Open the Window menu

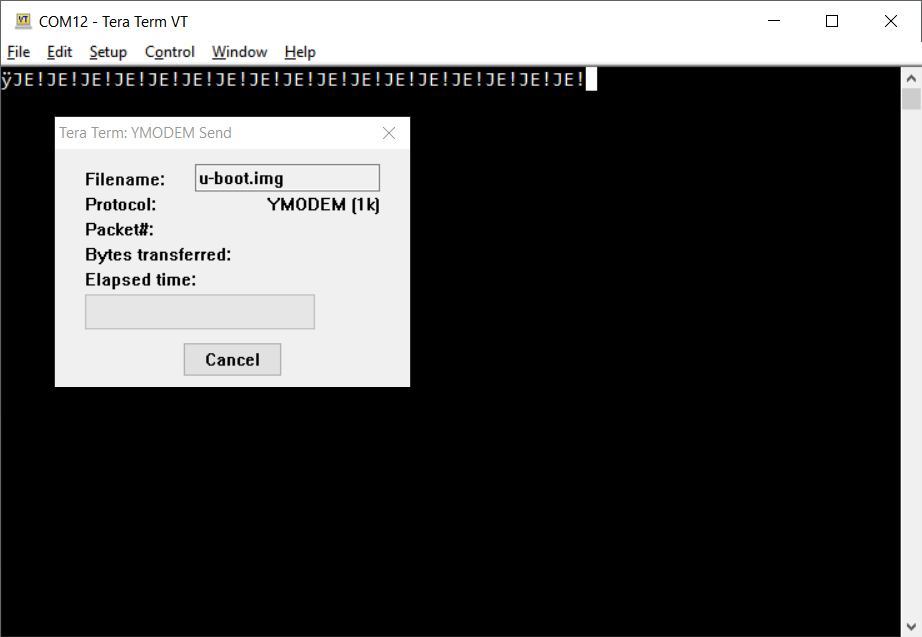click(239, 52)
